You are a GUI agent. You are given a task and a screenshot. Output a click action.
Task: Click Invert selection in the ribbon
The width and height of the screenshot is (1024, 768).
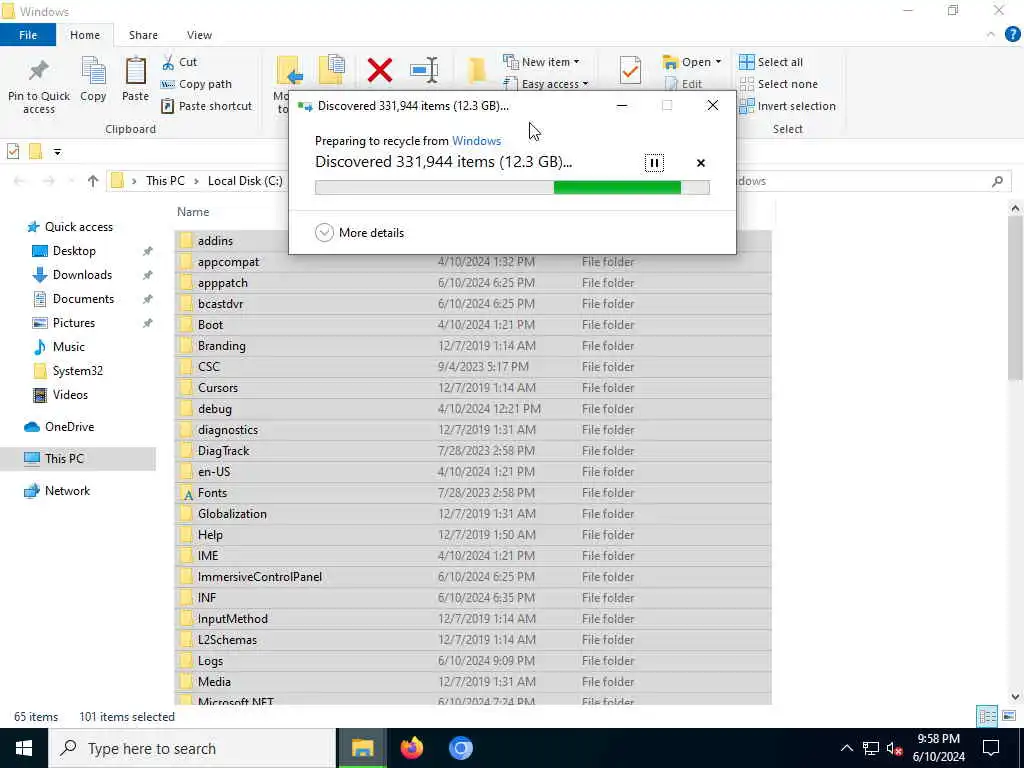[x=788, y=106]
